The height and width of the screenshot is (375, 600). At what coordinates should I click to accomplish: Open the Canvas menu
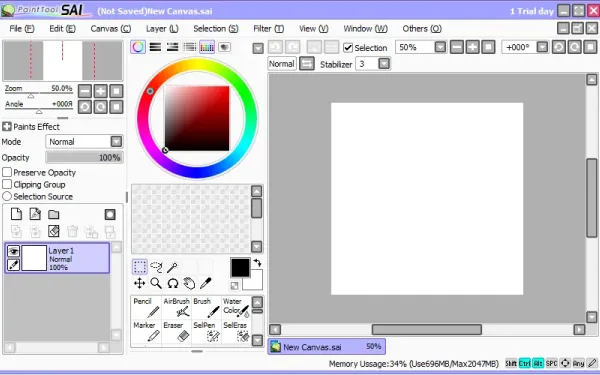click(111, 29)
